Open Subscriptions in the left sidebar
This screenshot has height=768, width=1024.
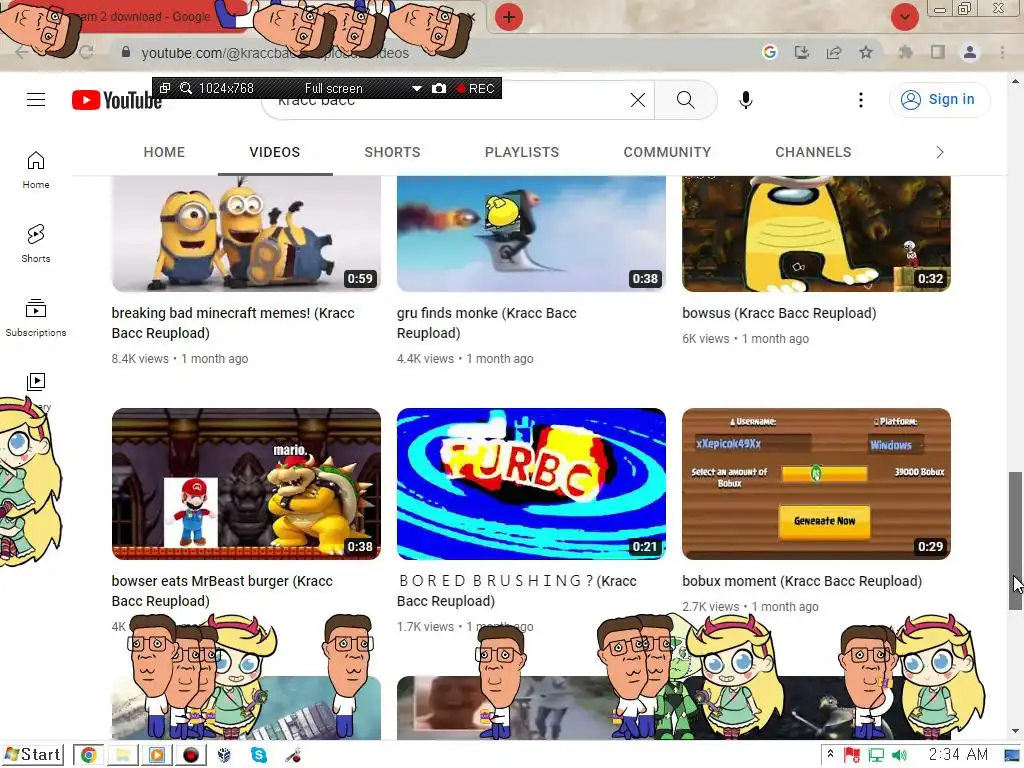pyautogui.click(x=36, y=317)
